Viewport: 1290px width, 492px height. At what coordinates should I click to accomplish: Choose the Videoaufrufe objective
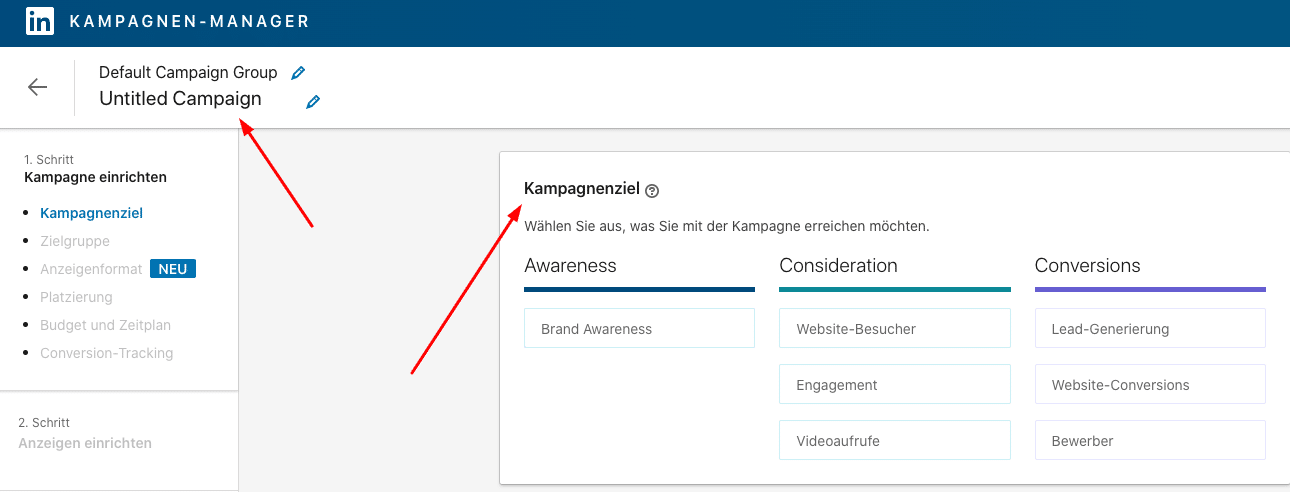tap(895, 440)
